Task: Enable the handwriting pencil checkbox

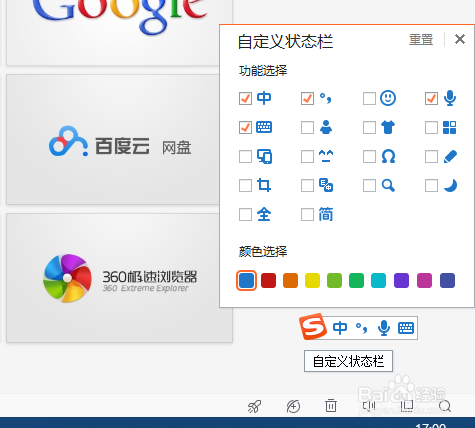Action: pos(431,157)
